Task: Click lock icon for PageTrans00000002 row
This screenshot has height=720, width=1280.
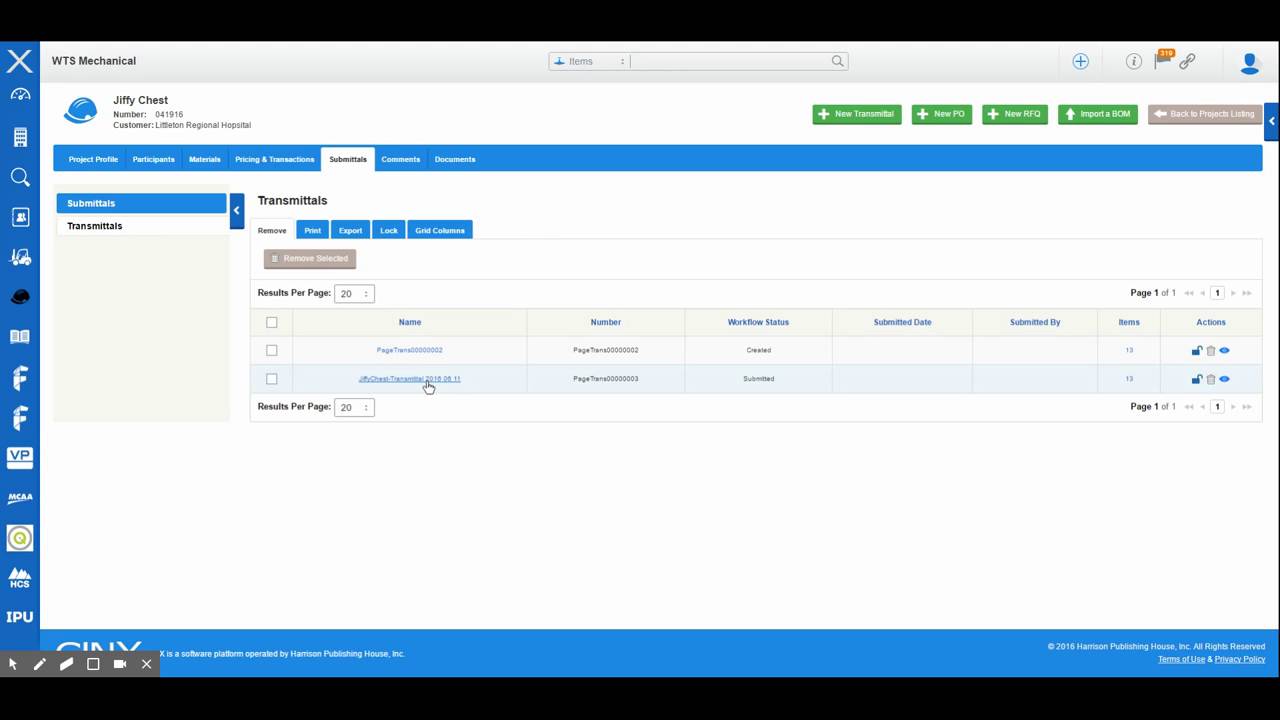Action: tap(1196, 350)
